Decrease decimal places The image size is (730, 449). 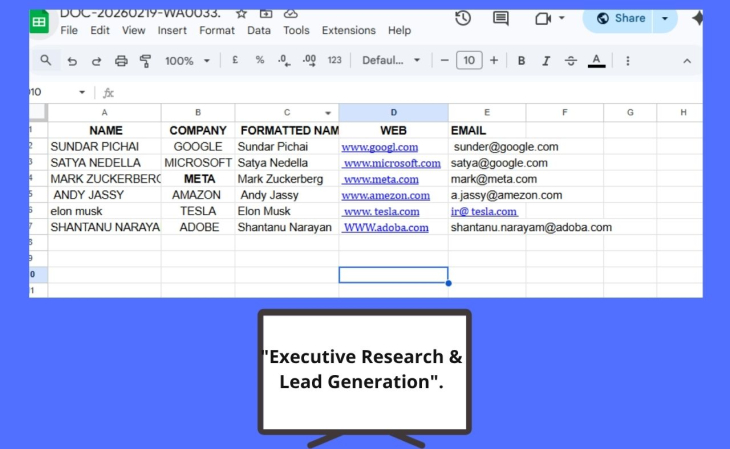(x=284, y=61)
